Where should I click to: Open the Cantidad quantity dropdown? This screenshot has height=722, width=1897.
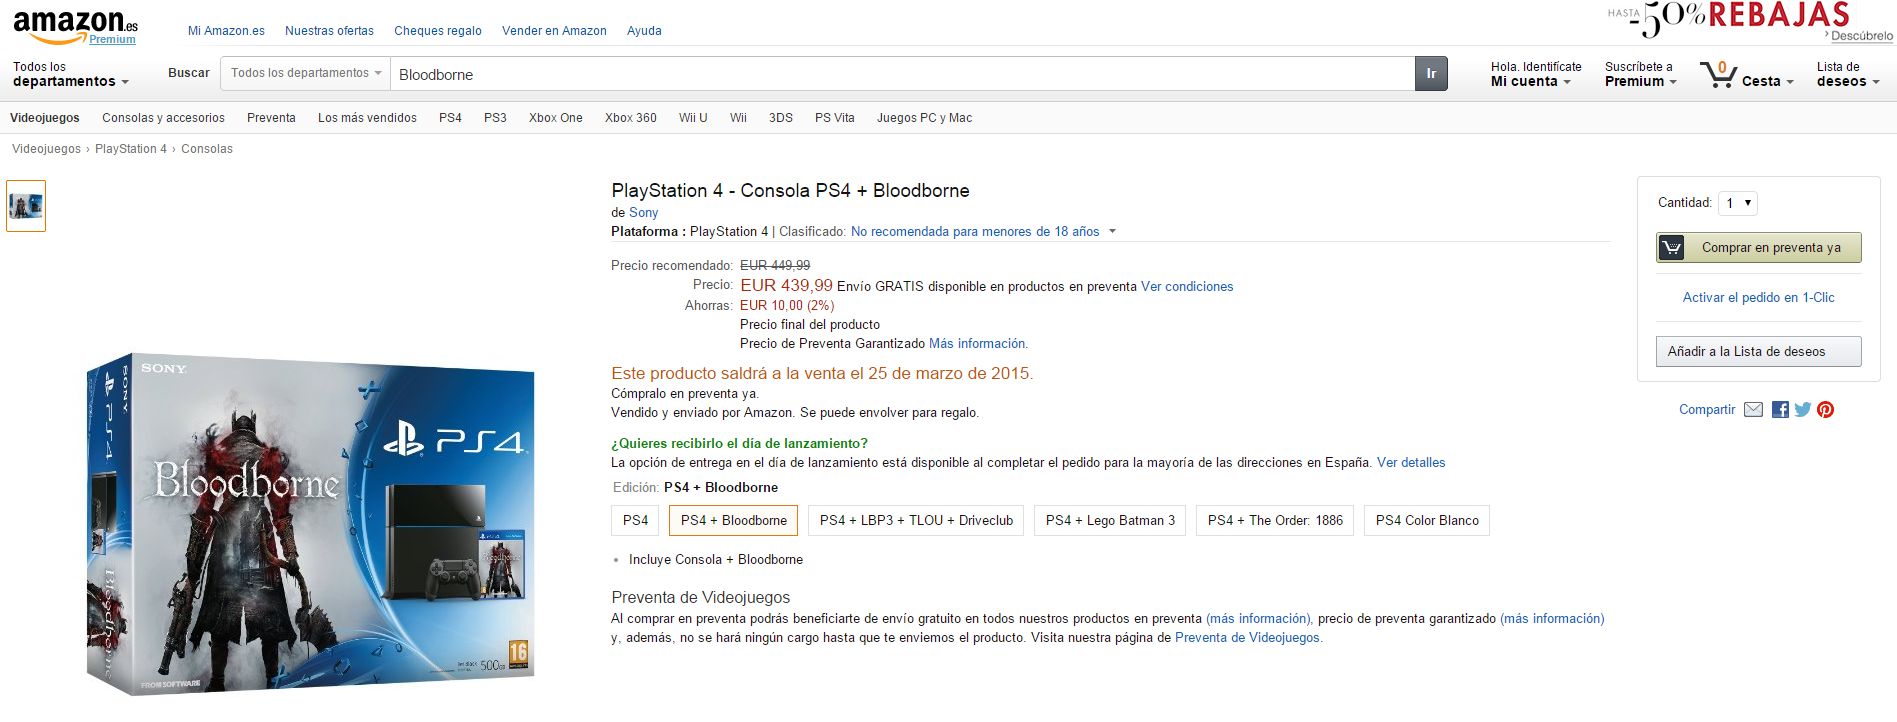(1738, 203)
